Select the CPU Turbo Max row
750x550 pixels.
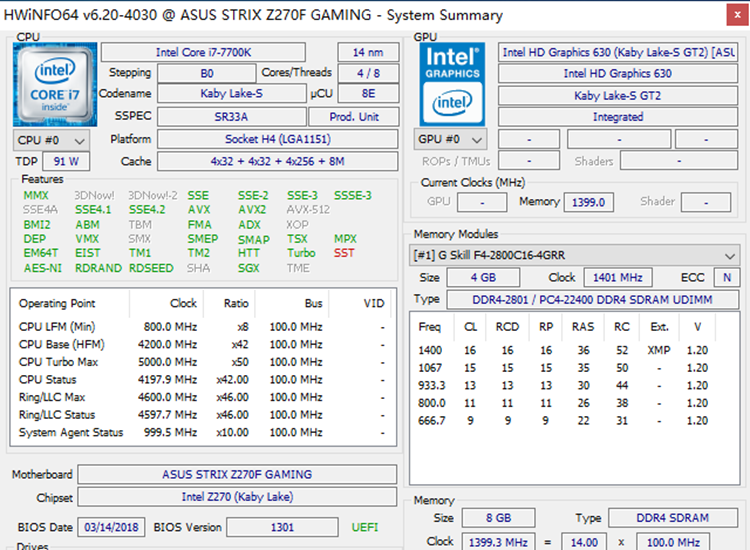pyautogui.click(x=203, y=362)
